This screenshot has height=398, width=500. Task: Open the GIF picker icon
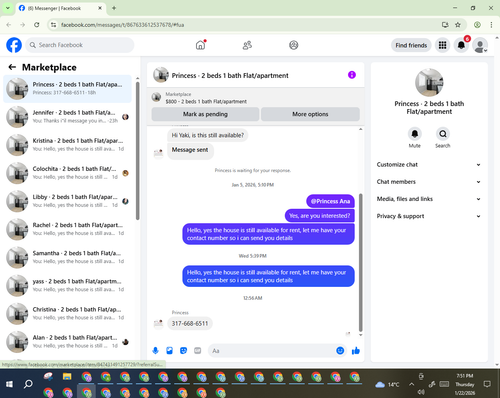click(198, 351)
